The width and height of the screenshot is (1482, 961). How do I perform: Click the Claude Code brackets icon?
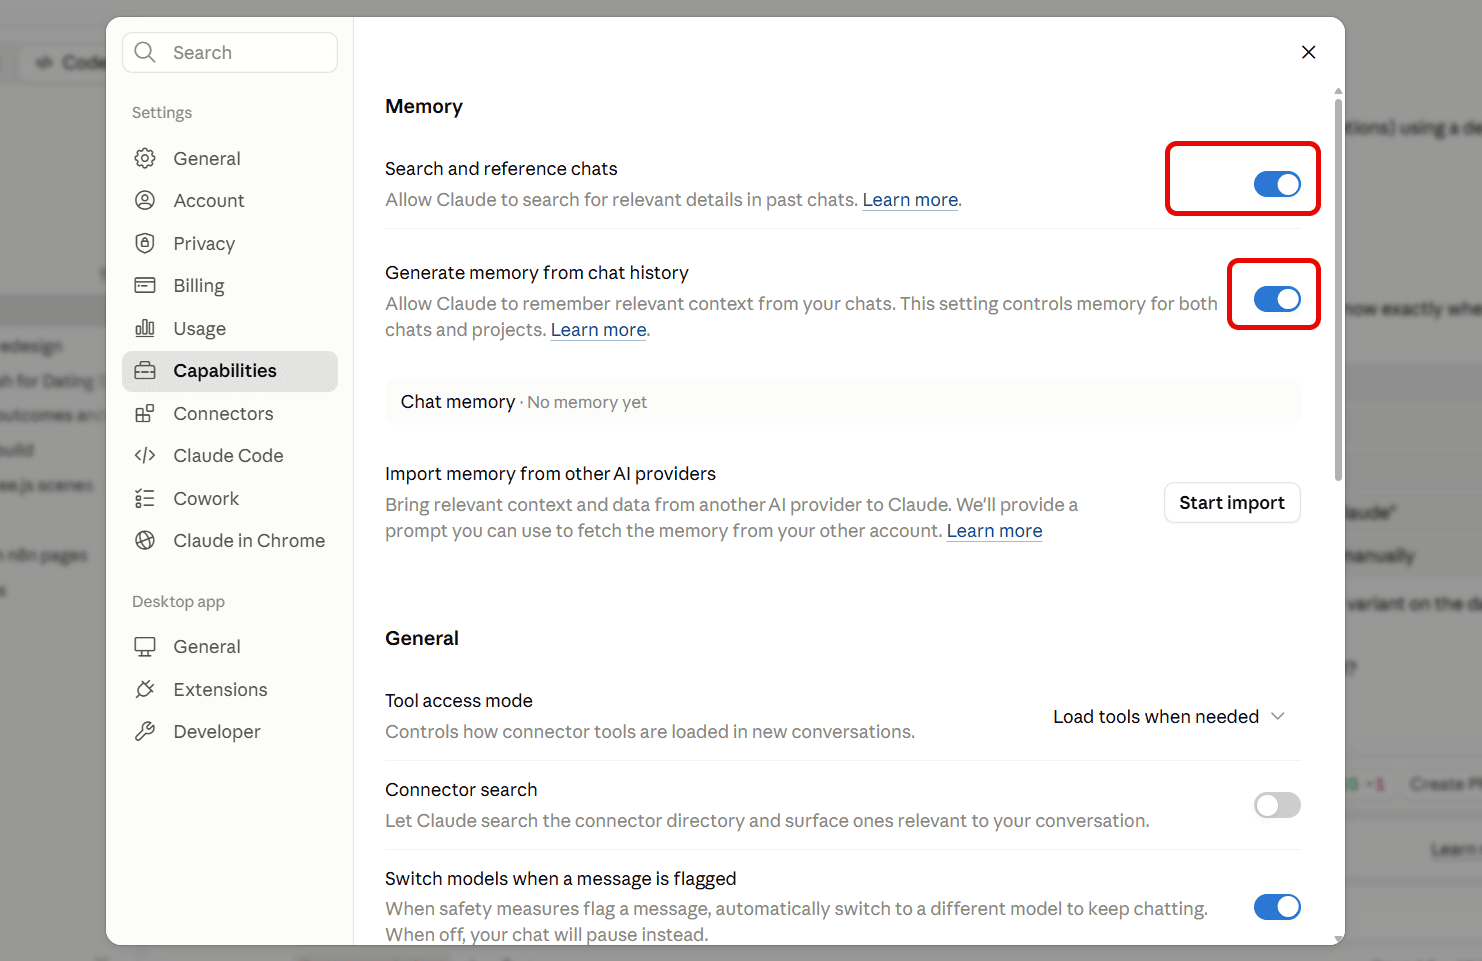pos(145,455)
